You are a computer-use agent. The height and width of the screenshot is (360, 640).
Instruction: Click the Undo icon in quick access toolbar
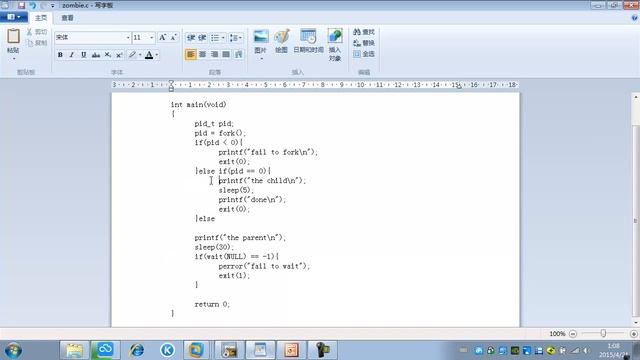32,5
